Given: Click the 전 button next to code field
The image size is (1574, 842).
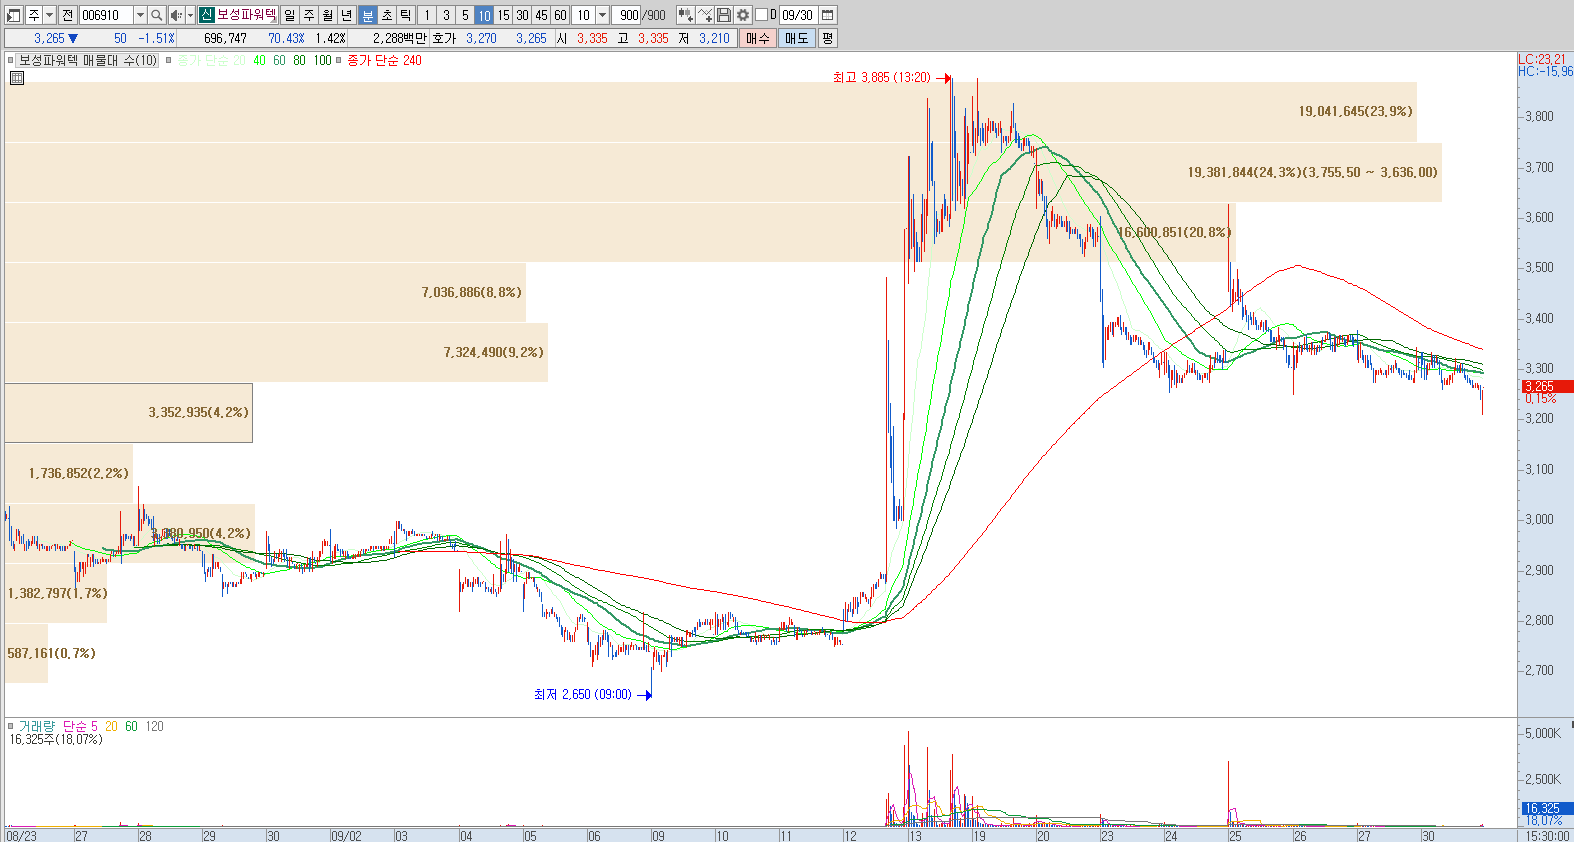Looking at the screenshot, I should pyautogui.click(x=67, y=15).
